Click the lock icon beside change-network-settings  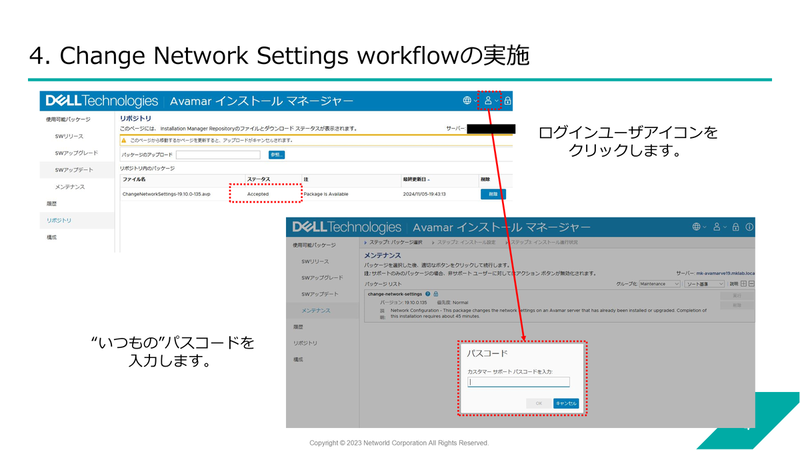(x=436, y=294)
